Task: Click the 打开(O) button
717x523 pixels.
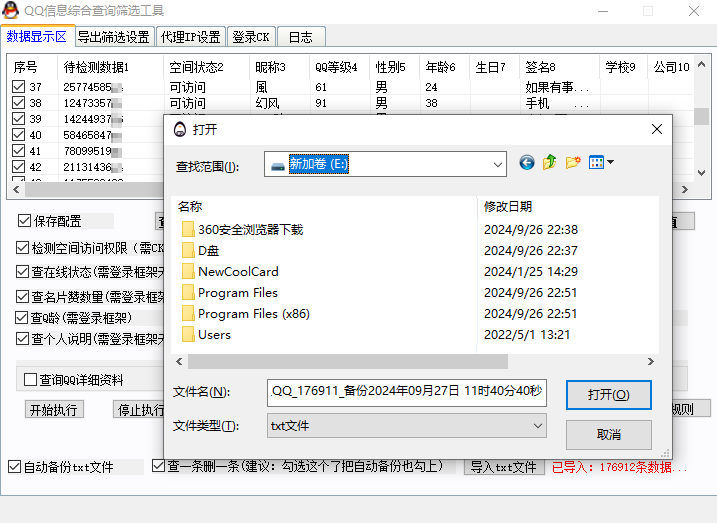Action: tap(608, 395)
